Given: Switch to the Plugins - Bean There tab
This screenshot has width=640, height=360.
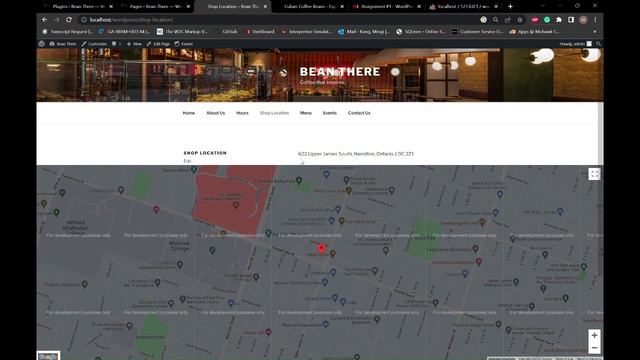Looking at the screenshot, I should pos(78,7).
